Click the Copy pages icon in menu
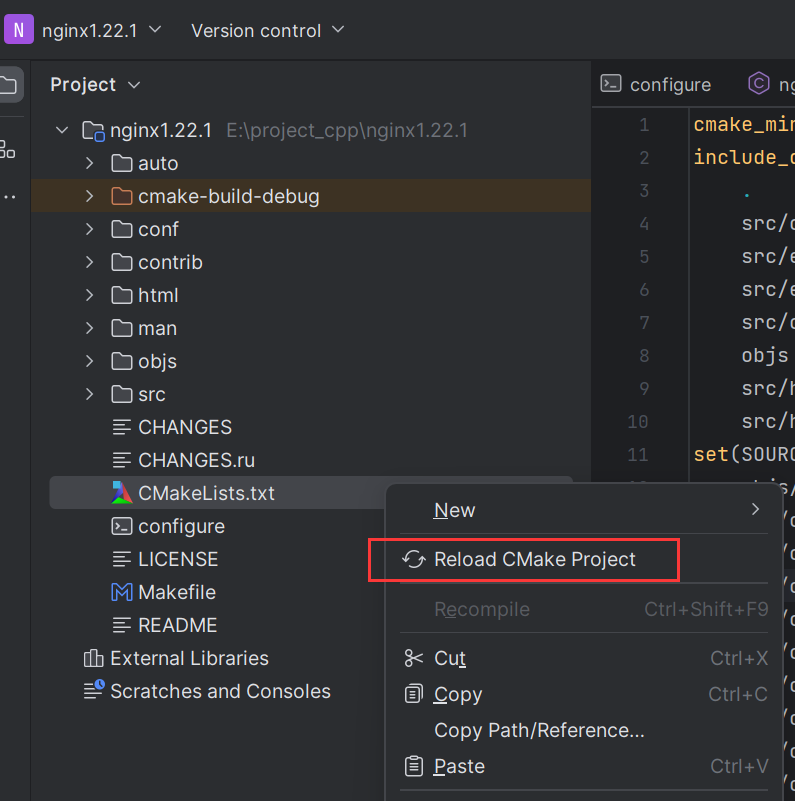The image size is (795, 801). tap(413, 694)
